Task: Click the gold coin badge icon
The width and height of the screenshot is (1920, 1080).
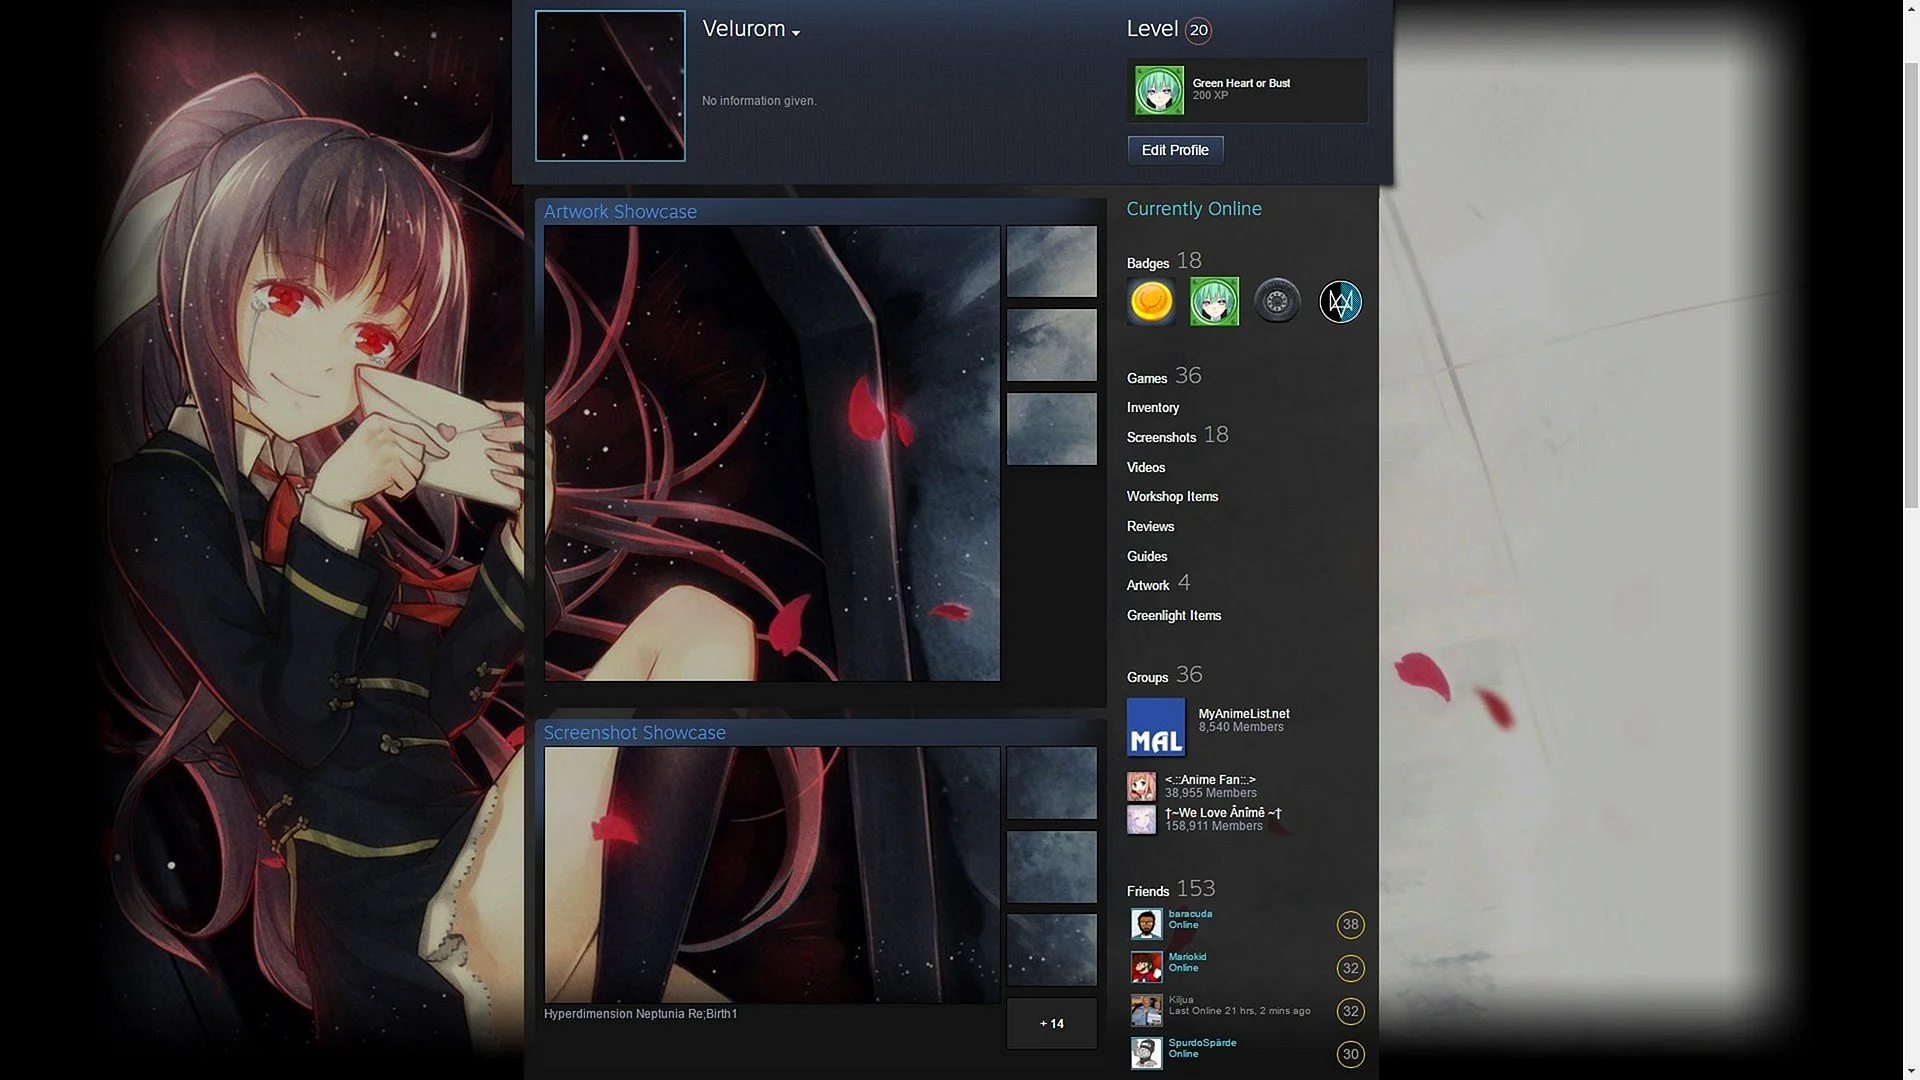Action: click(1151, 301)
